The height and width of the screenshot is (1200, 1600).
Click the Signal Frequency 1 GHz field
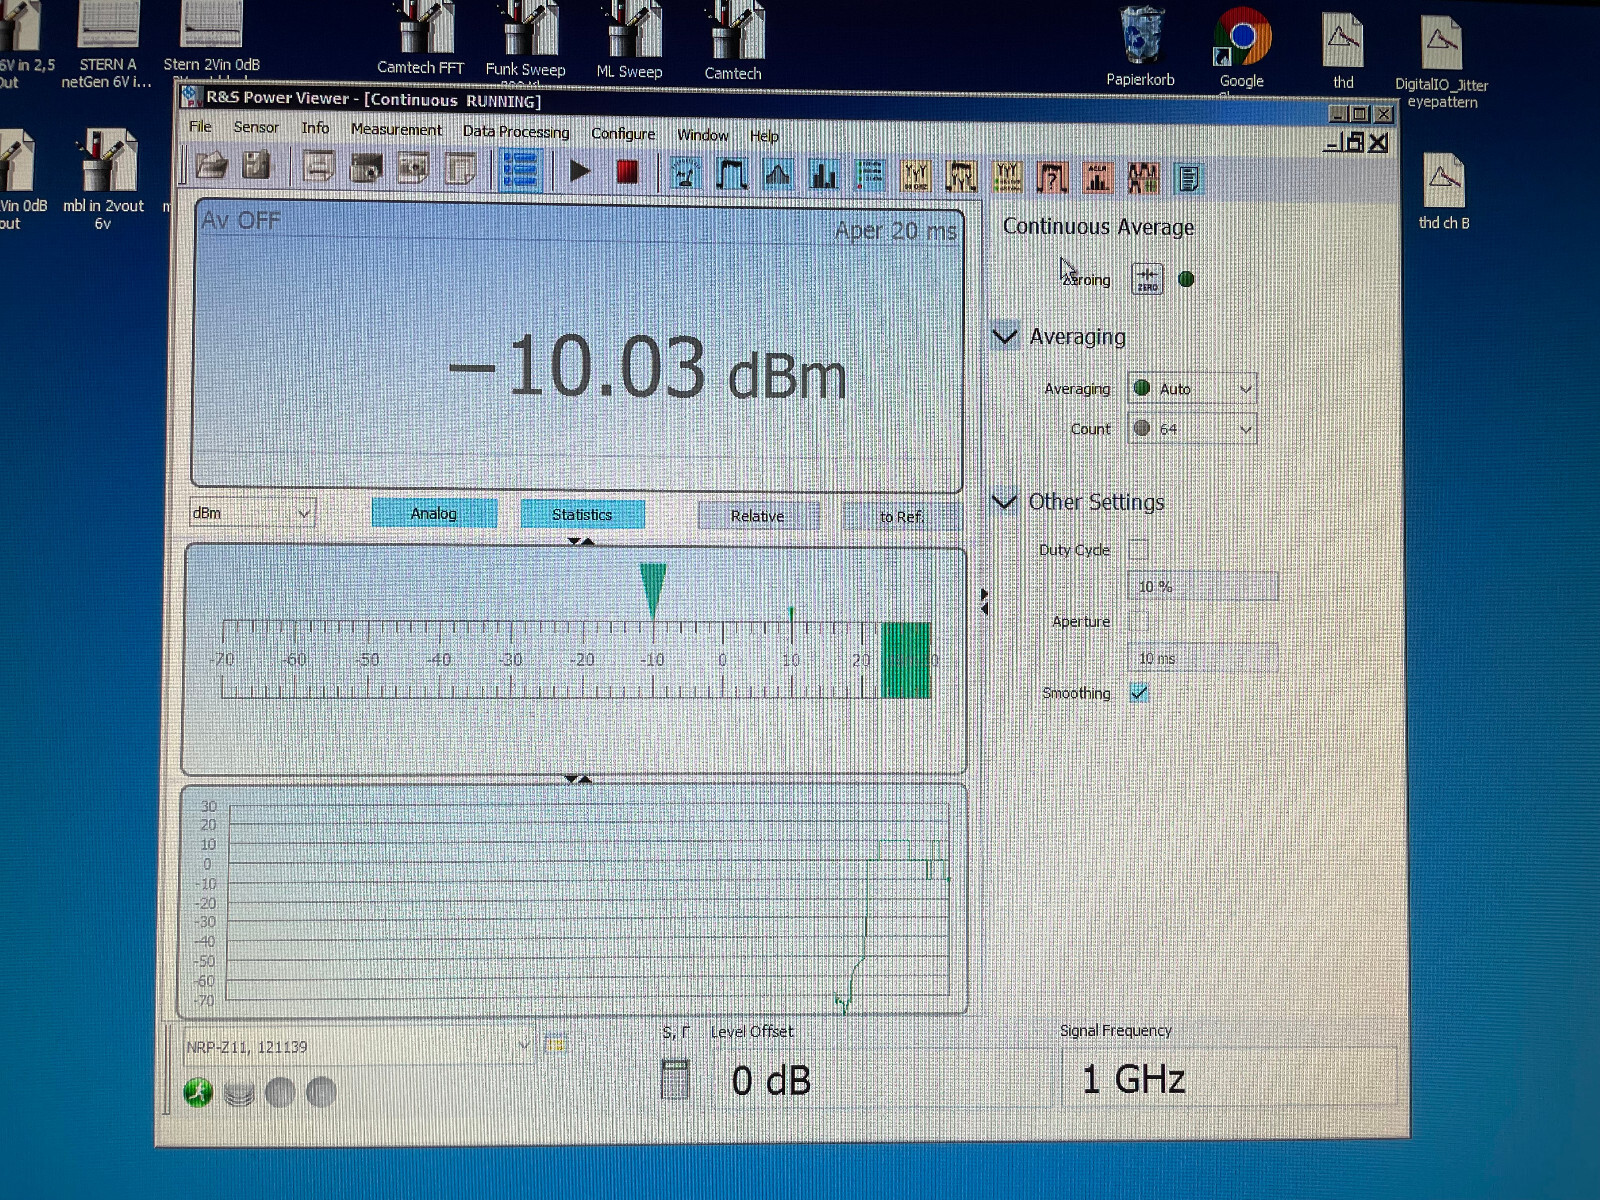pyautogui.click(x=1228, y=1078)
